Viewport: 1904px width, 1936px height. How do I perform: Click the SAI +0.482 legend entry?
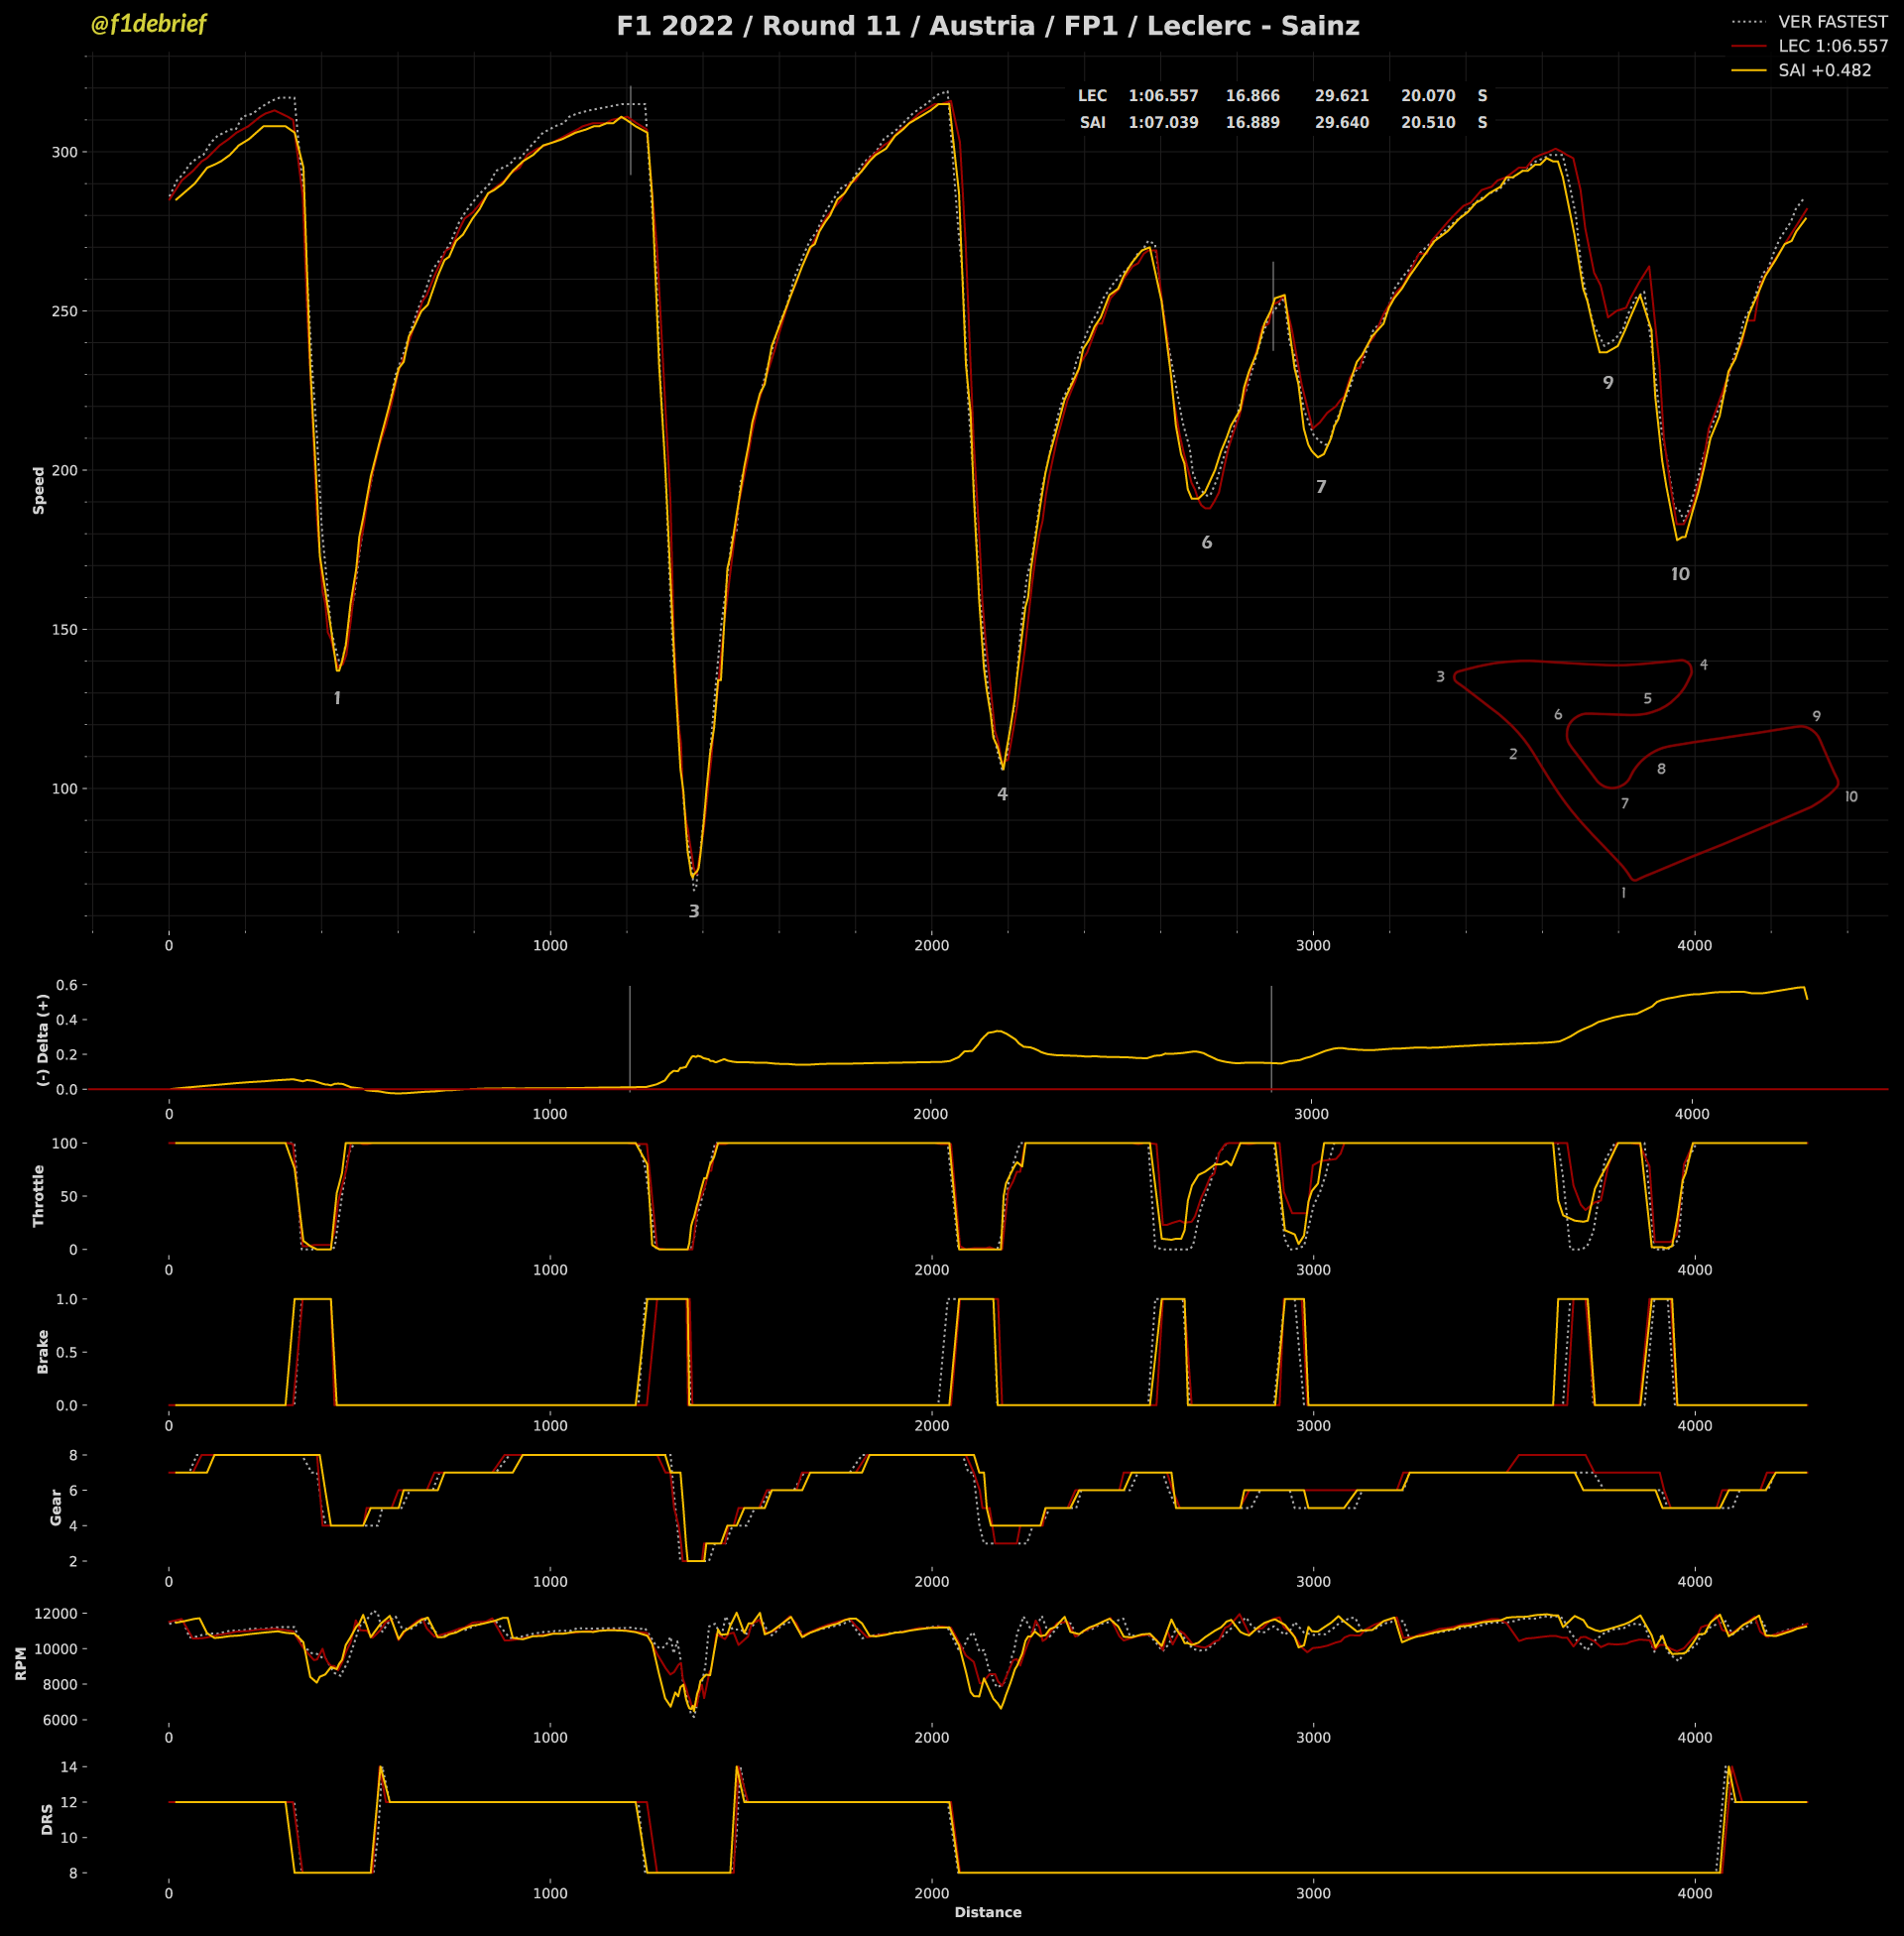[x=1824, y=70]
